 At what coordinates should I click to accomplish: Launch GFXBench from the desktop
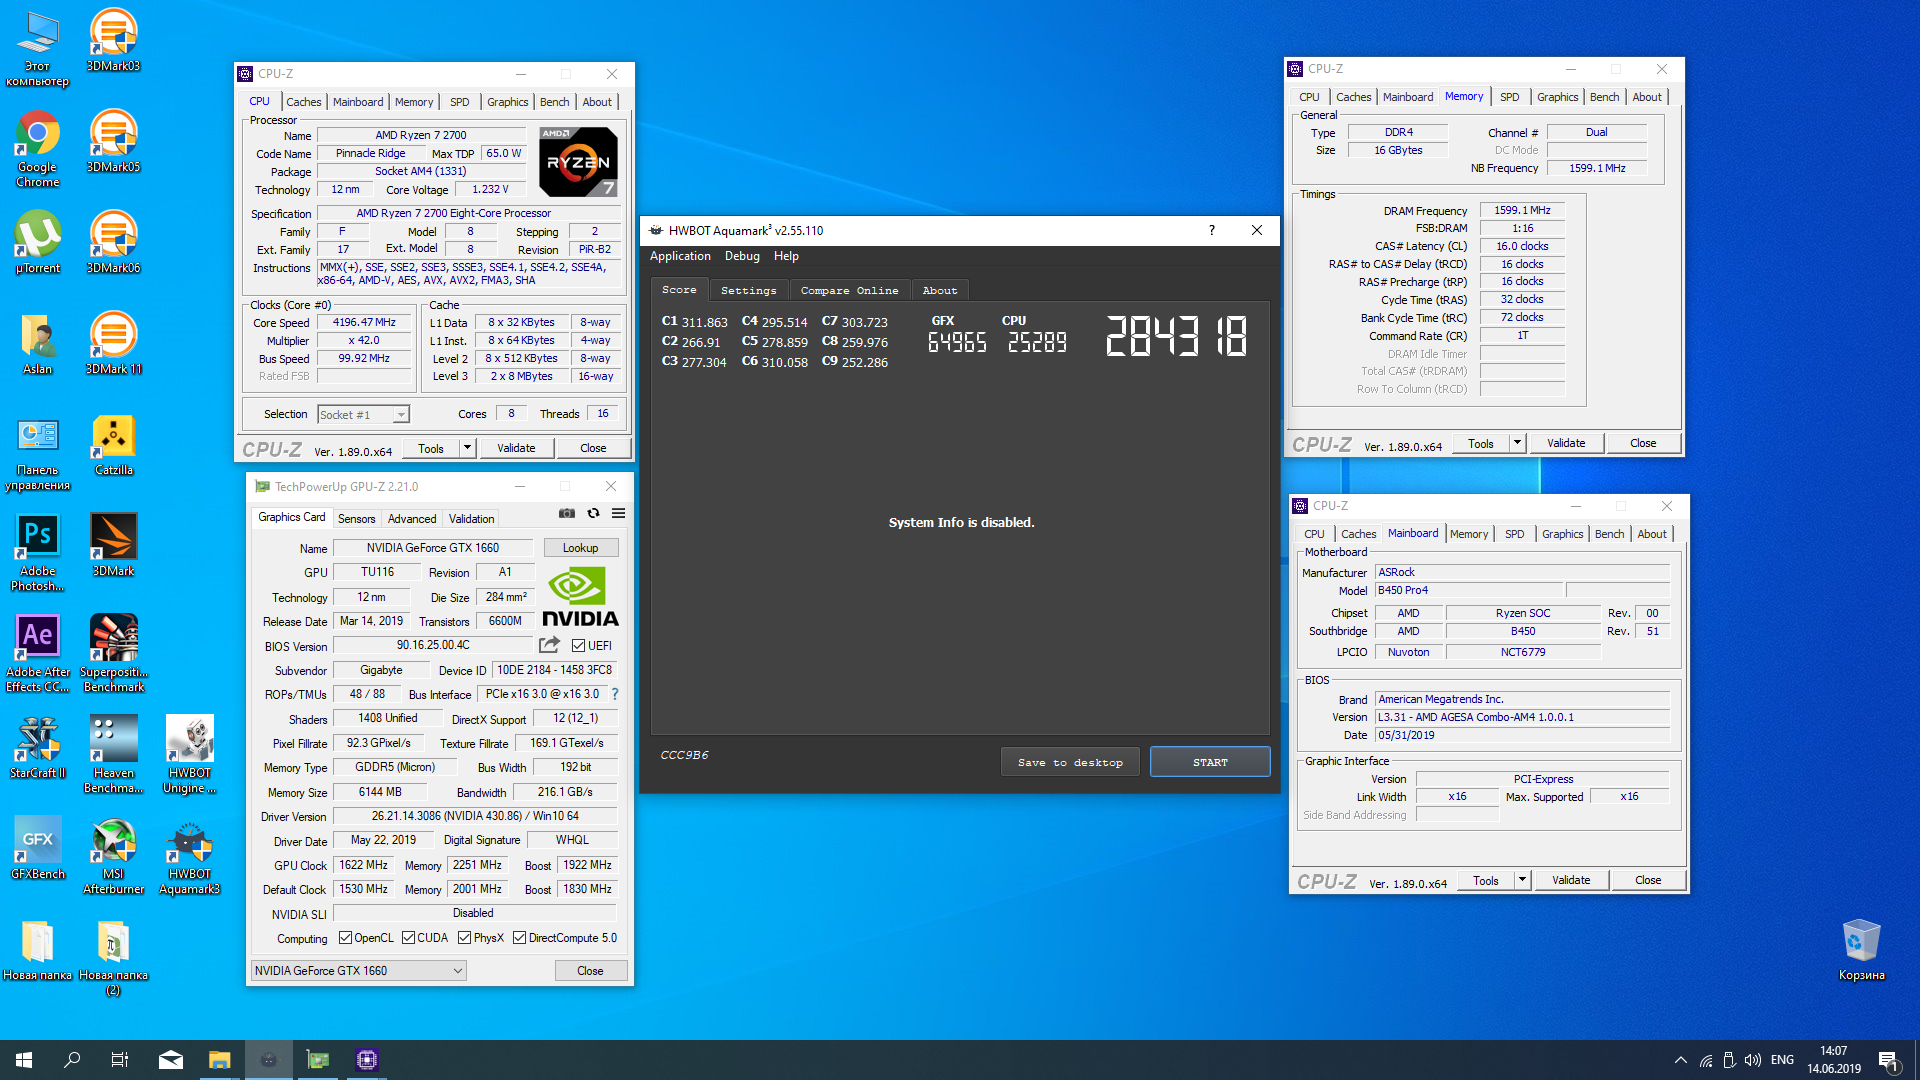point(37,848)
